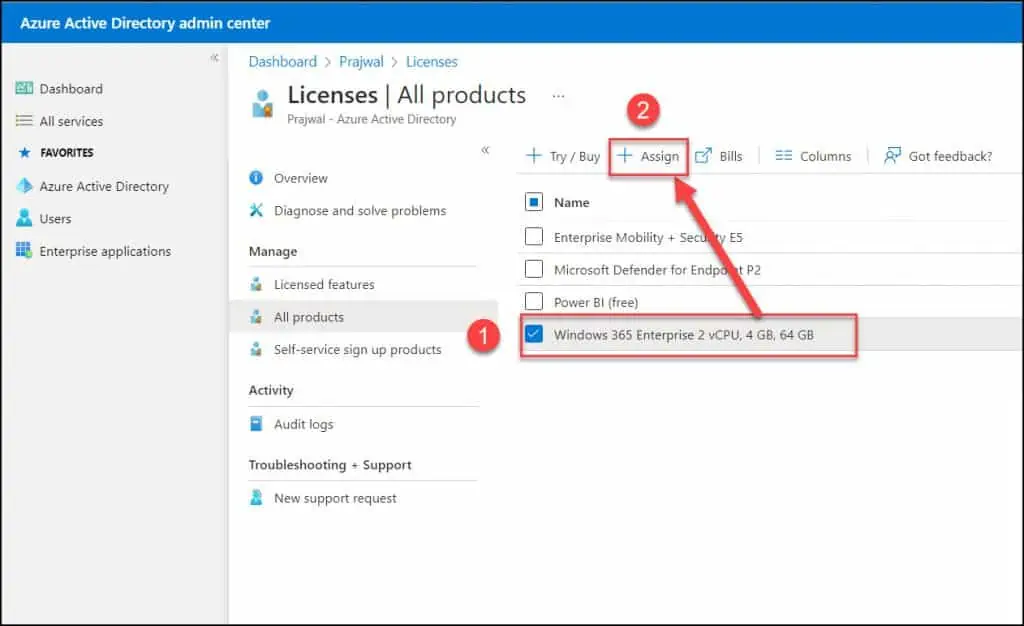This screenshot has height=626, width=1024.
Task: Open New support request
Action: point(335,498)
